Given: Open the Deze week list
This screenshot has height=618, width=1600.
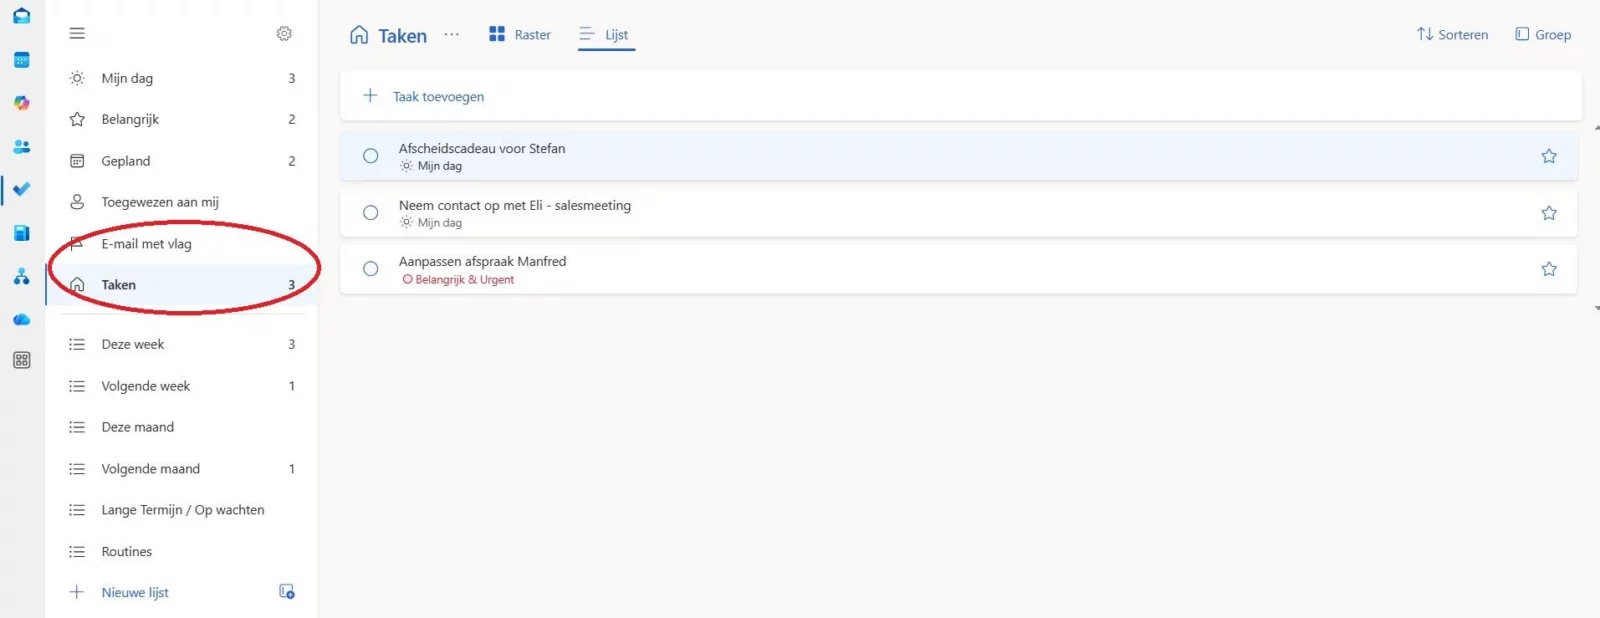Looking at the screenshot, I should tap(133, 345).
